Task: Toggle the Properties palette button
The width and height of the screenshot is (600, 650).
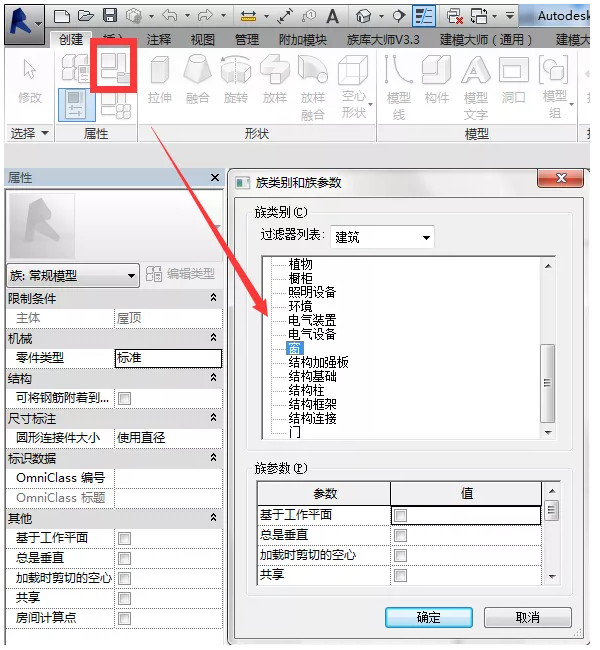Action: [x=76, y=104]
